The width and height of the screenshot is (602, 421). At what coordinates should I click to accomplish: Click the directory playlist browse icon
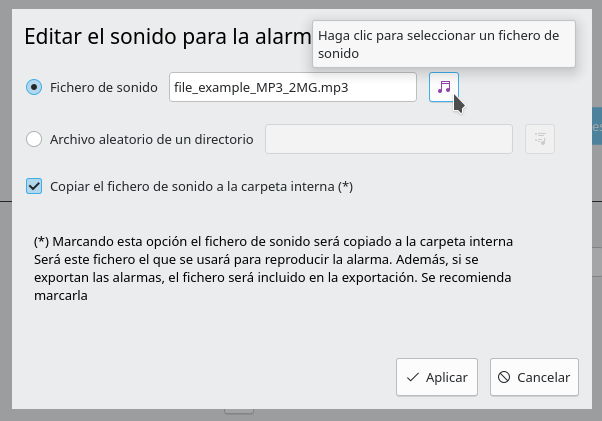[540, 139]
